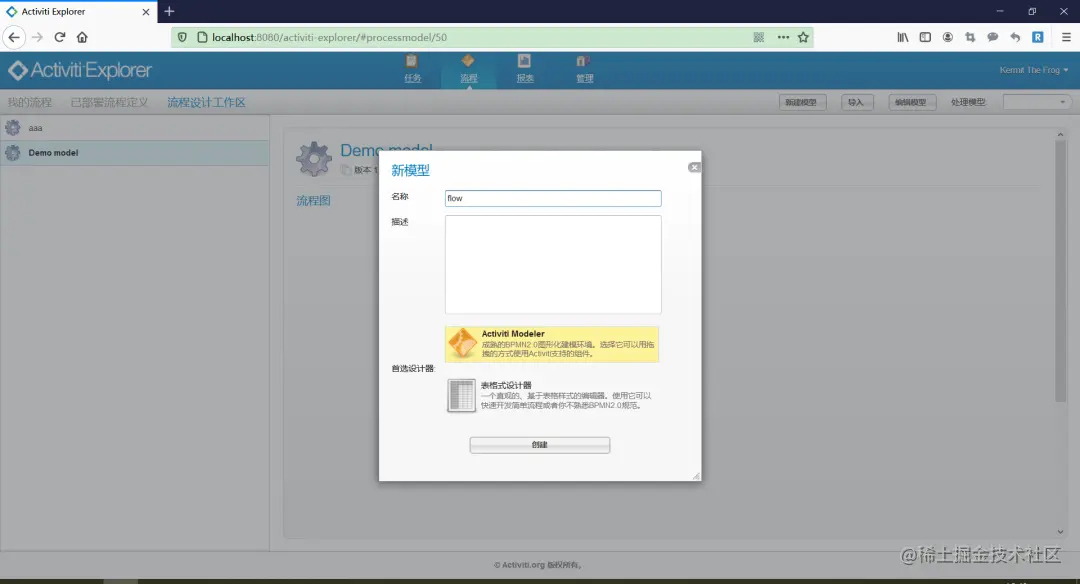Click the 新建模型 button
Image resolution: width=1080 pixels, height=584 pixels.
[x=800, y=102]
